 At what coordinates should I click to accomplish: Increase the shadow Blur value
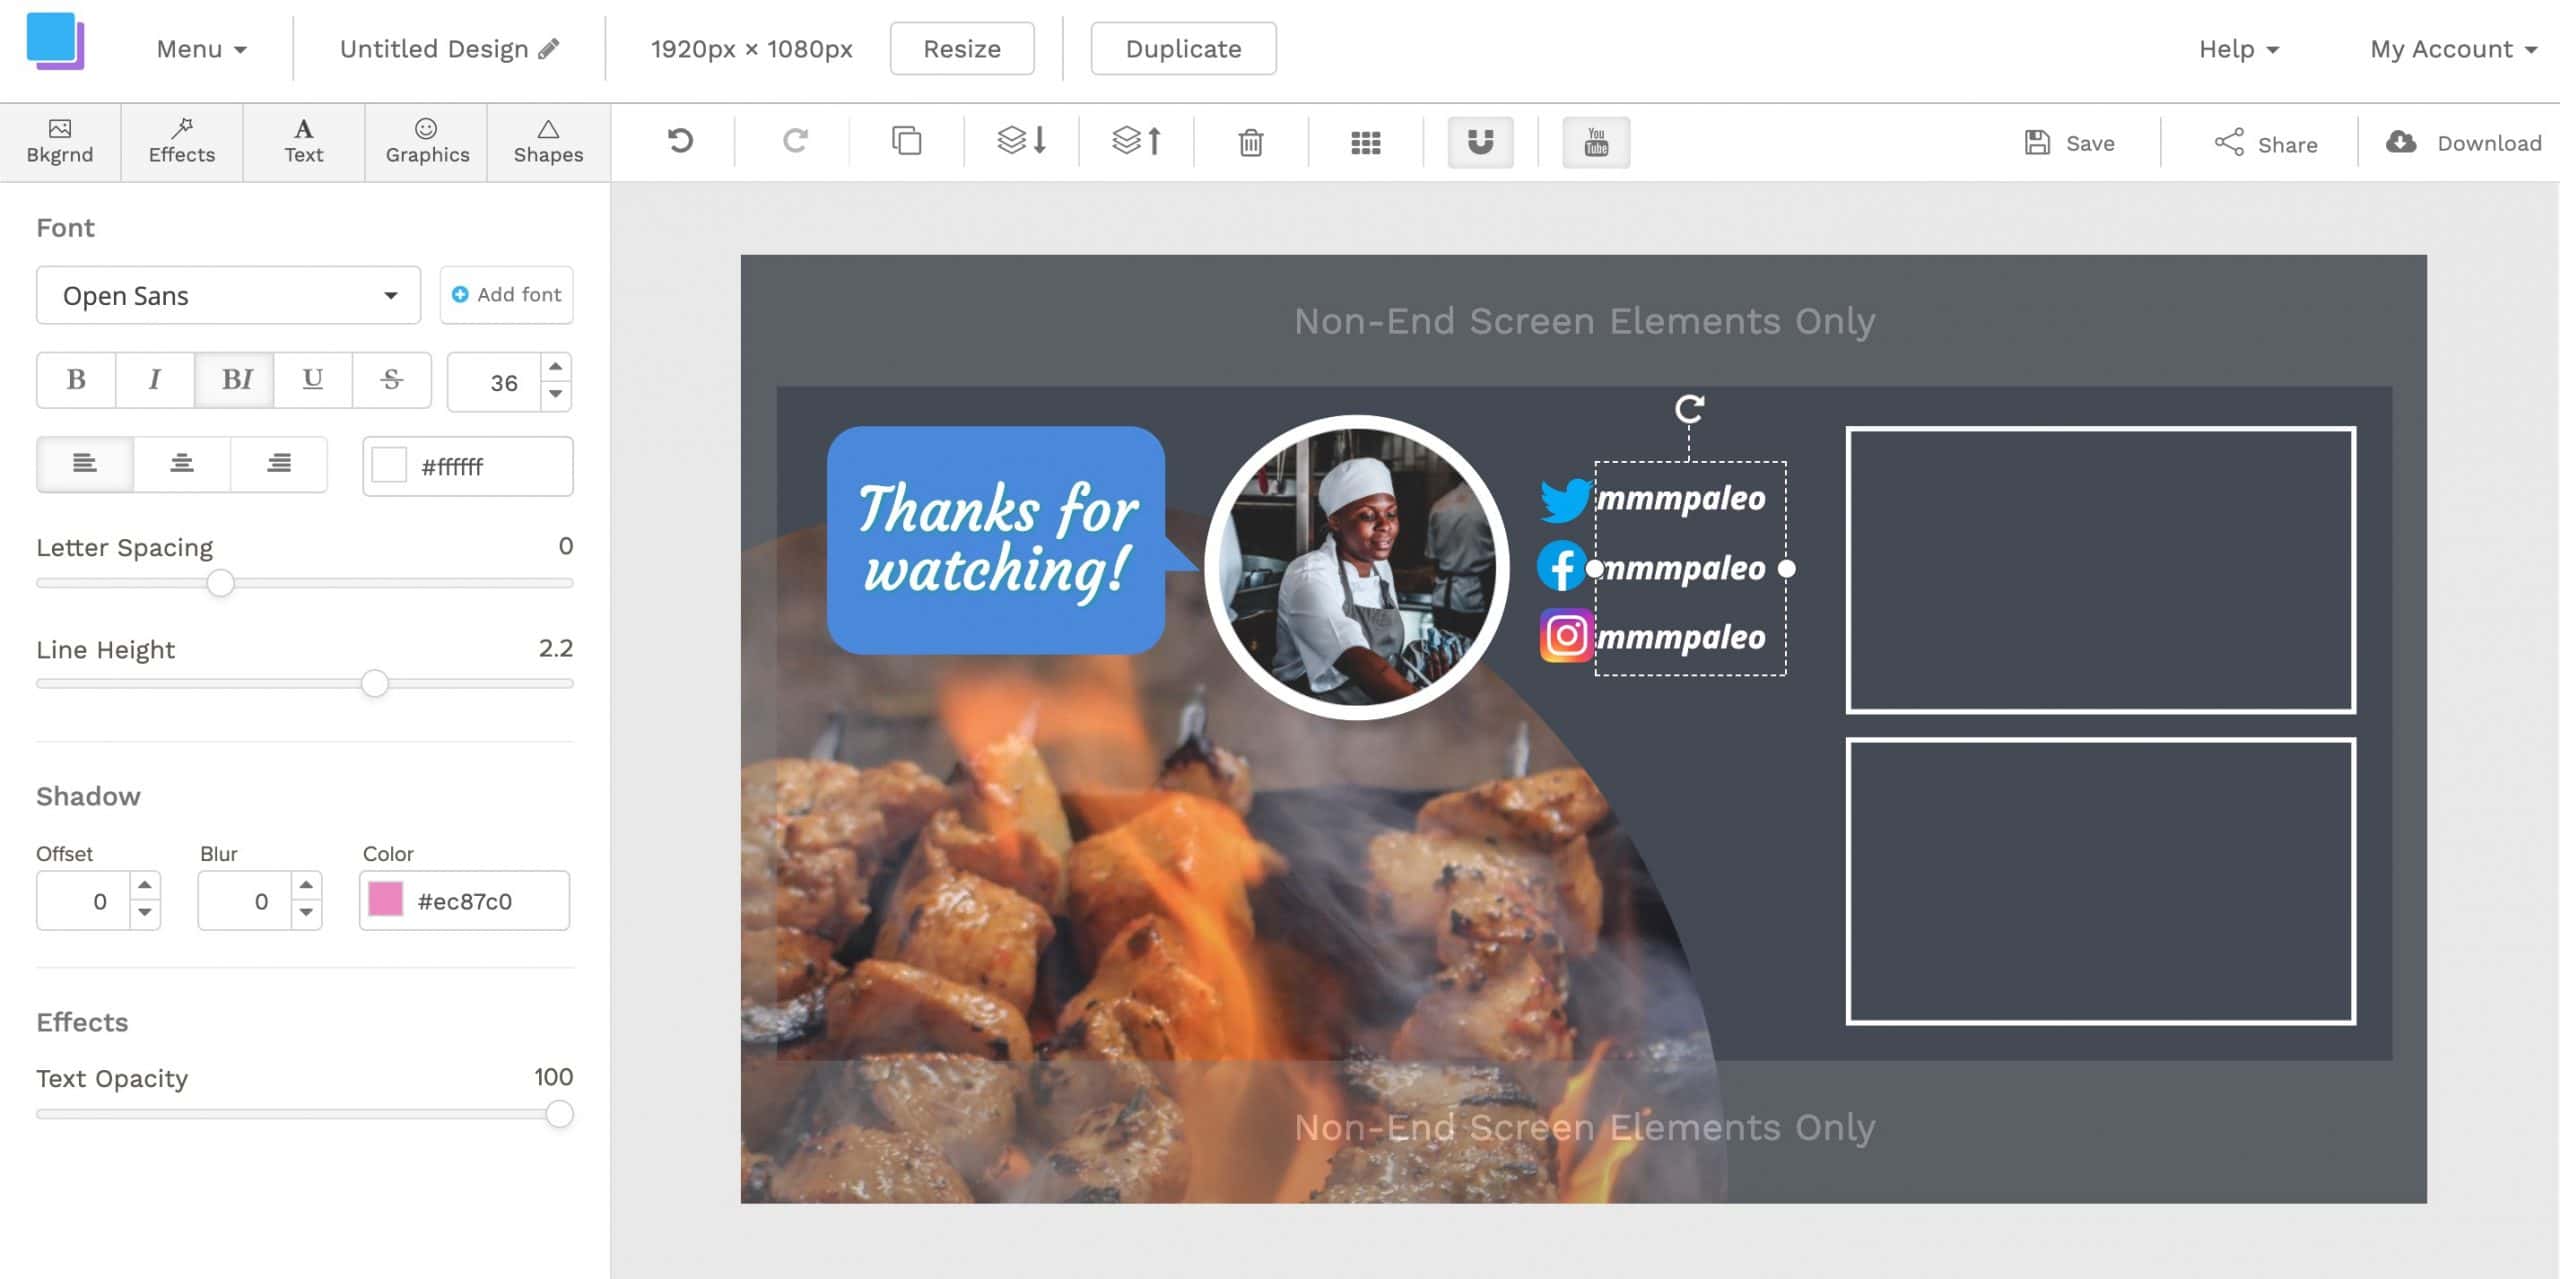(306, 885)
